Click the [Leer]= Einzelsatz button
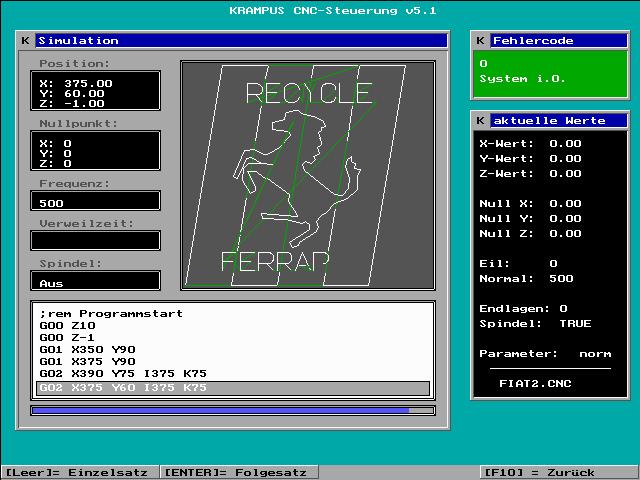Image resolution: width=640 pixels, height=480 pixels. pos(79,472)
